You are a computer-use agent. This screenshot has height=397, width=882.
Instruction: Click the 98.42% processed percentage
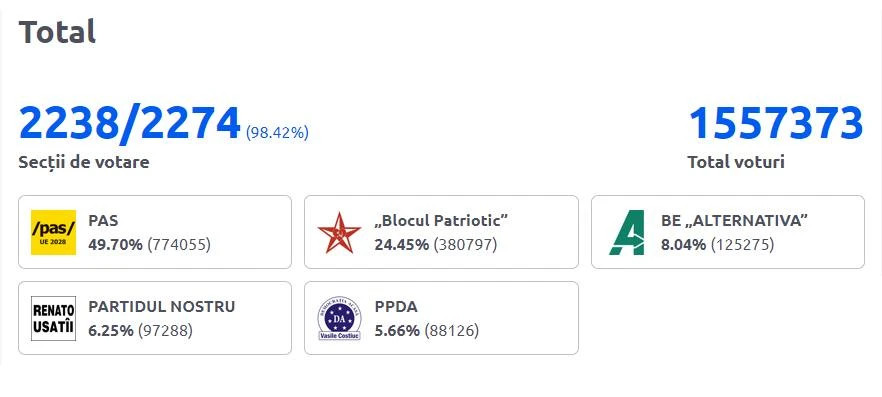pos(277,133)
